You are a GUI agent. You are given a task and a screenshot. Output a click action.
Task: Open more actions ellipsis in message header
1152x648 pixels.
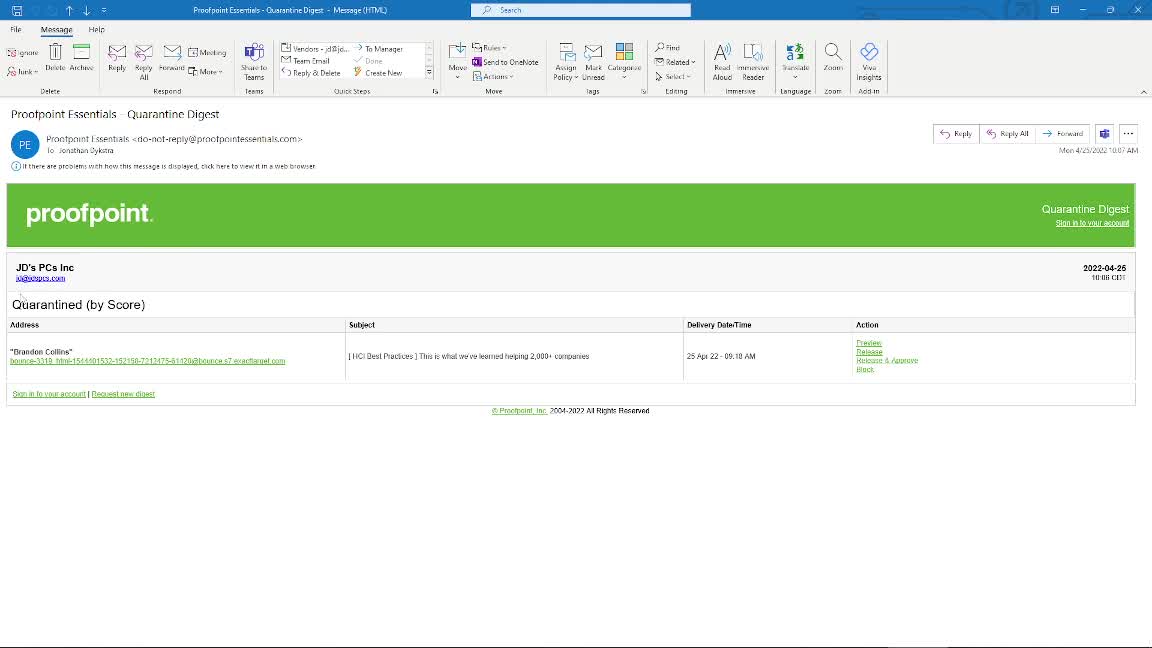(1128, 134)
